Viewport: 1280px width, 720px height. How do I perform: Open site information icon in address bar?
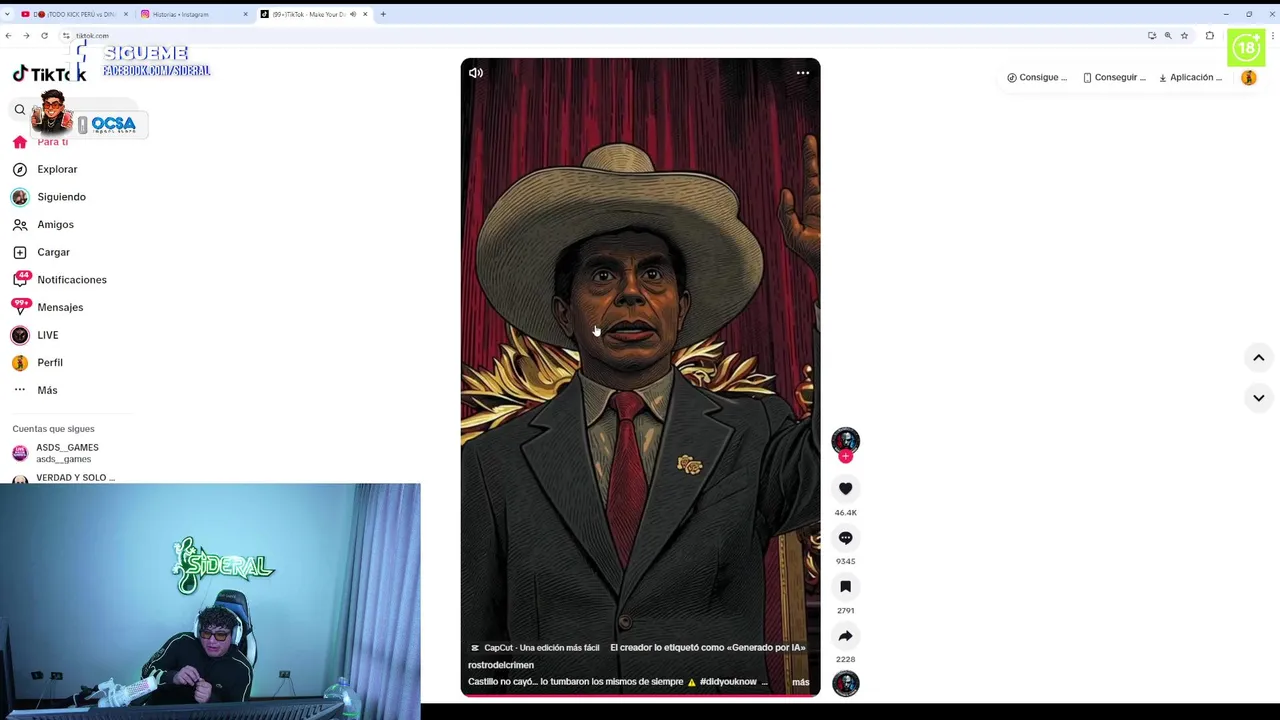point(66,36)
